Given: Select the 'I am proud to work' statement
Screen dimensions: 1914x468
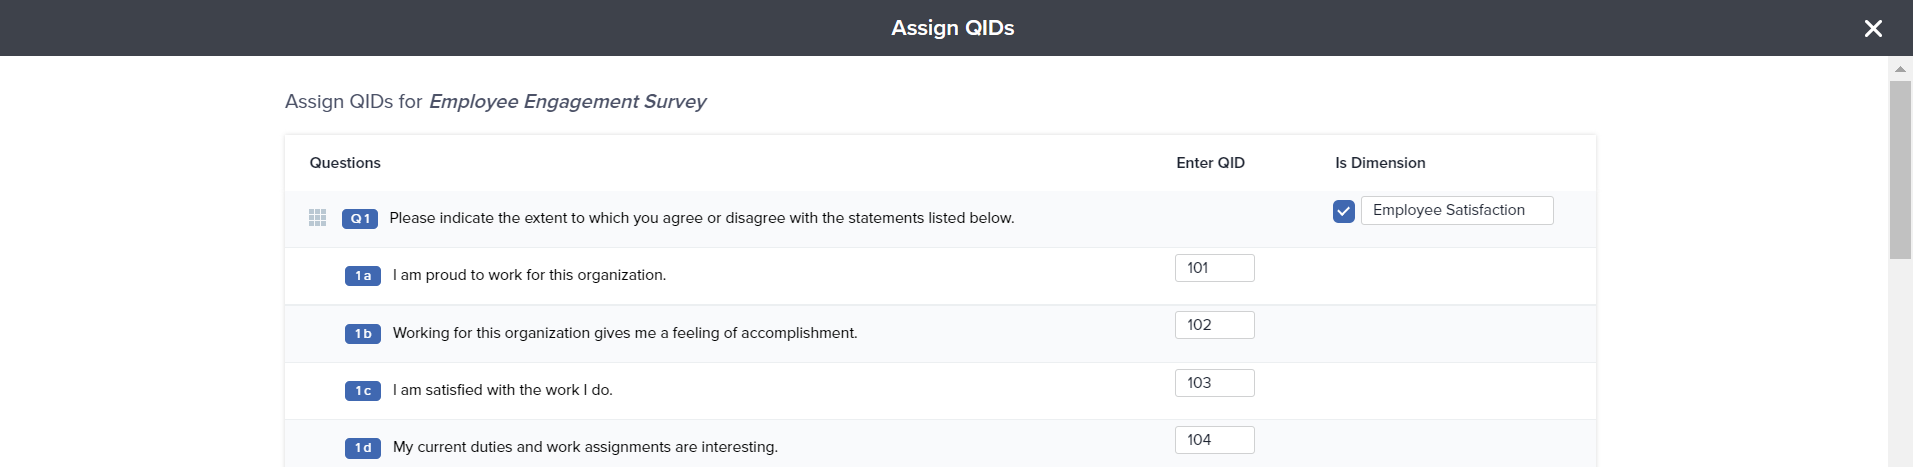Looking at the screenshot, I should click(529, 275).
